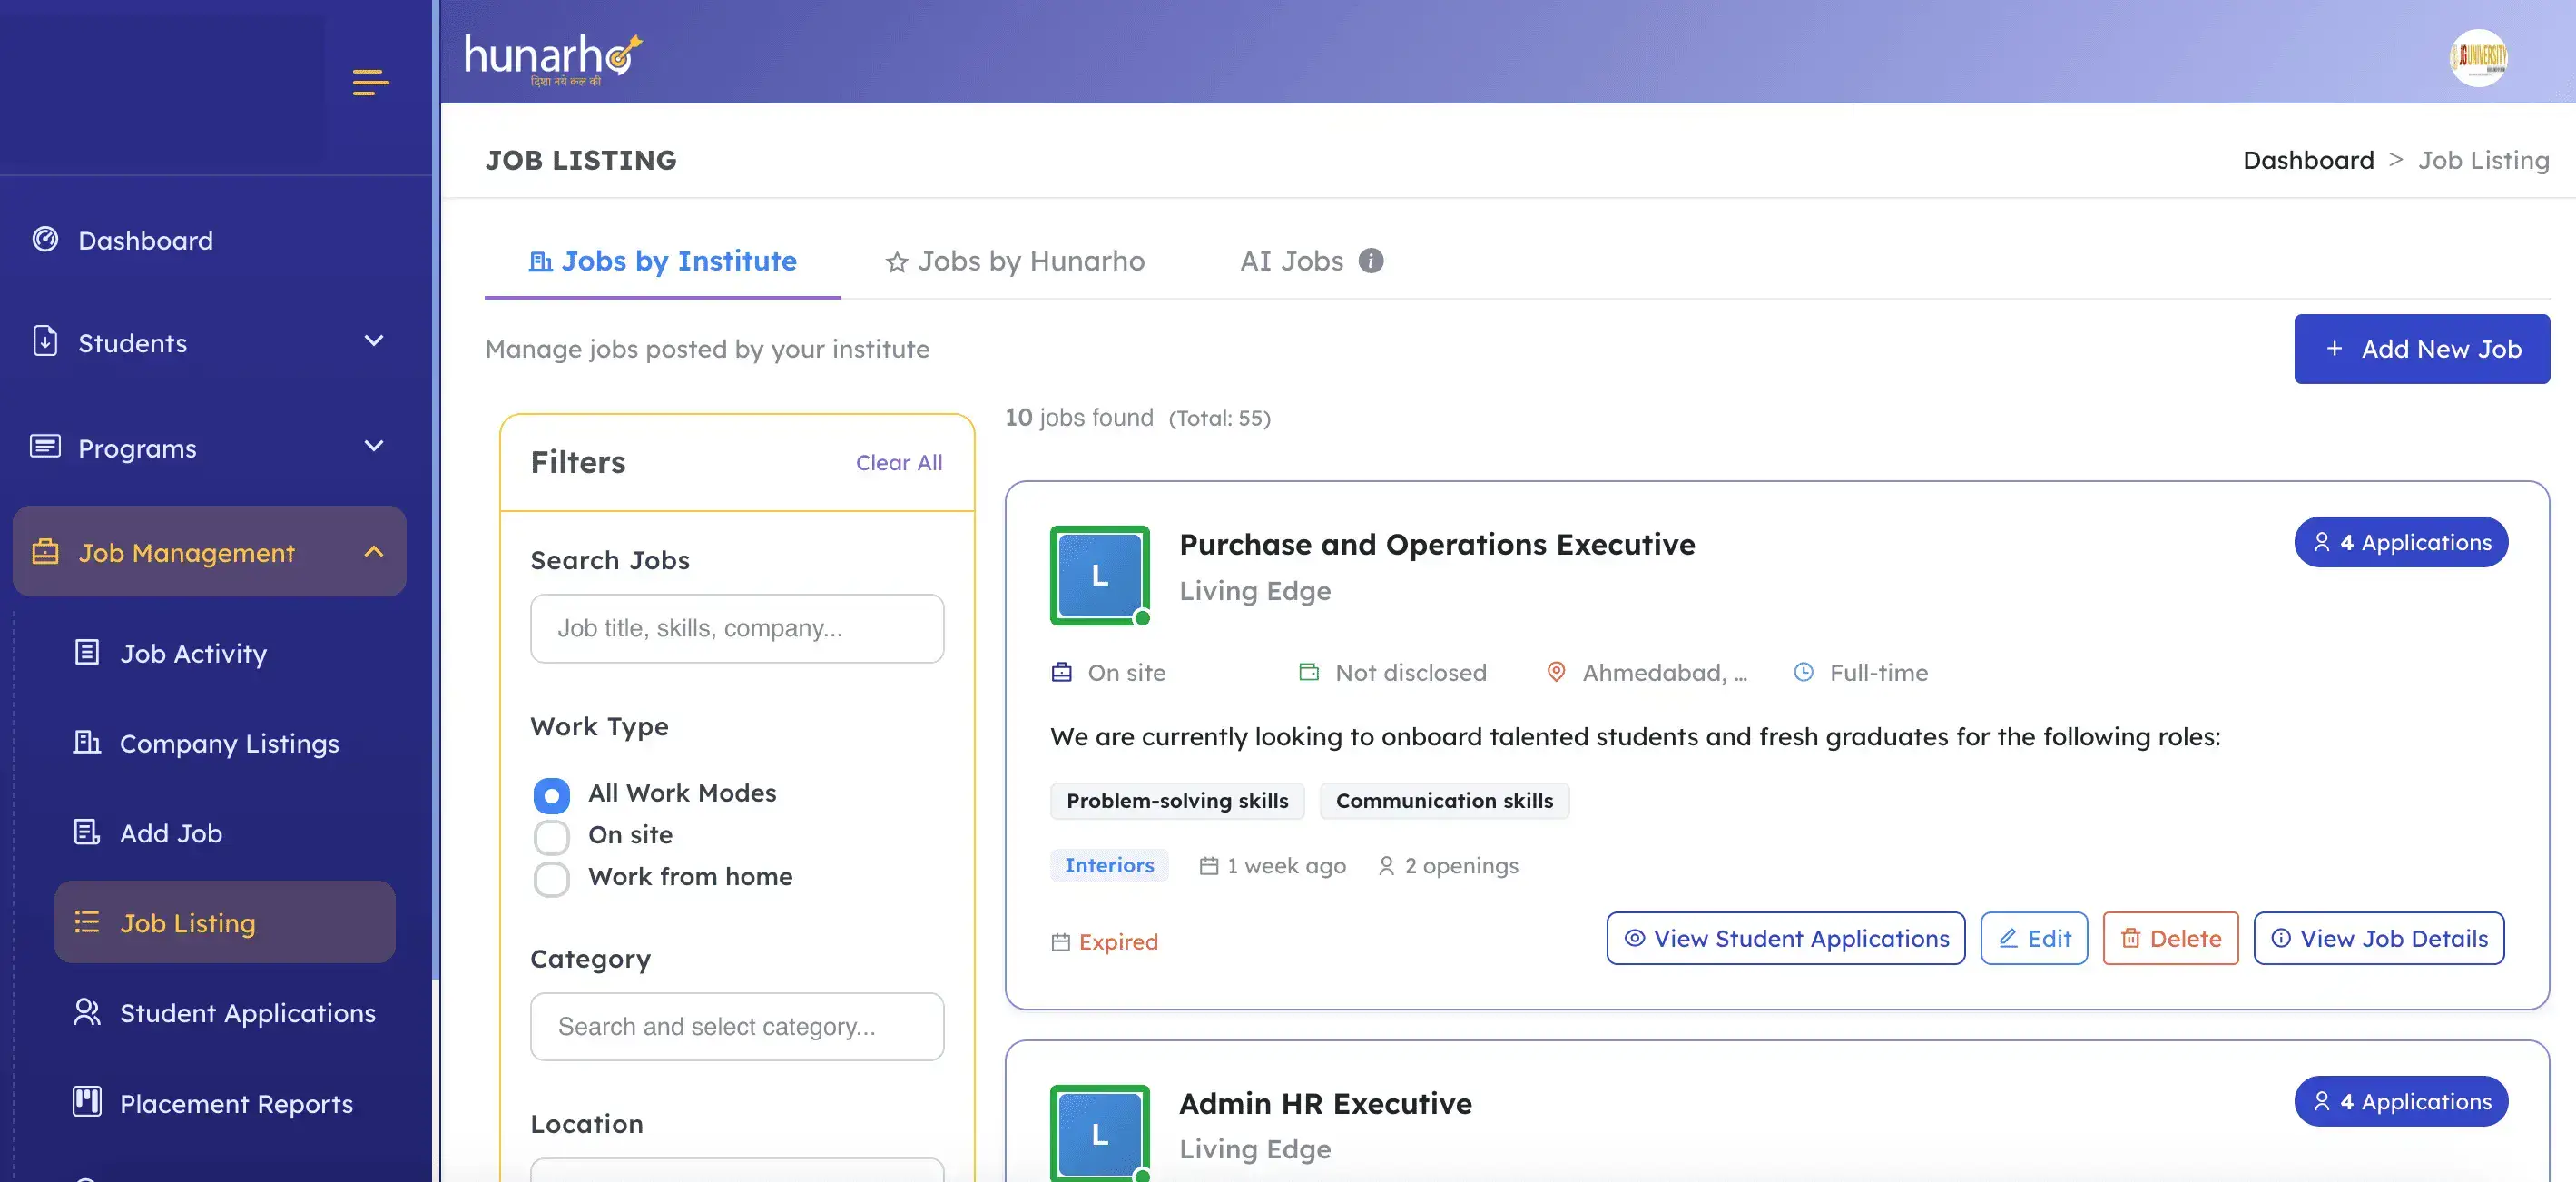This screenshot has height=1182, width=2576.
Task: Click View Job Details button
Action: coord(2379,938)
